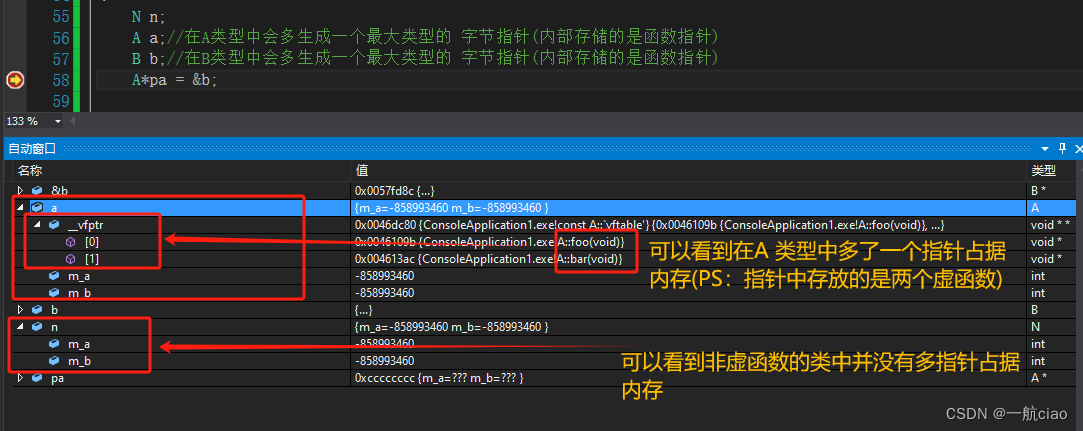Click the cube icon beside &b
The height and width of the screenshot is (431, 1083).
pos(37,190)
